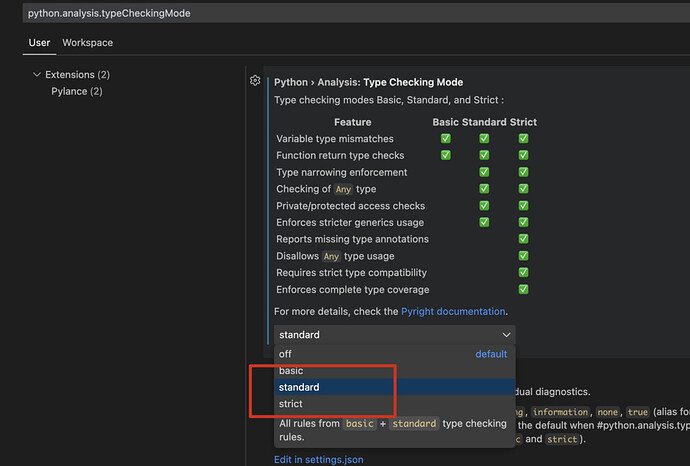Click the Basic checkmark for Function return type checks
This screenshot has height=466, width=690.
pos(446,155)
